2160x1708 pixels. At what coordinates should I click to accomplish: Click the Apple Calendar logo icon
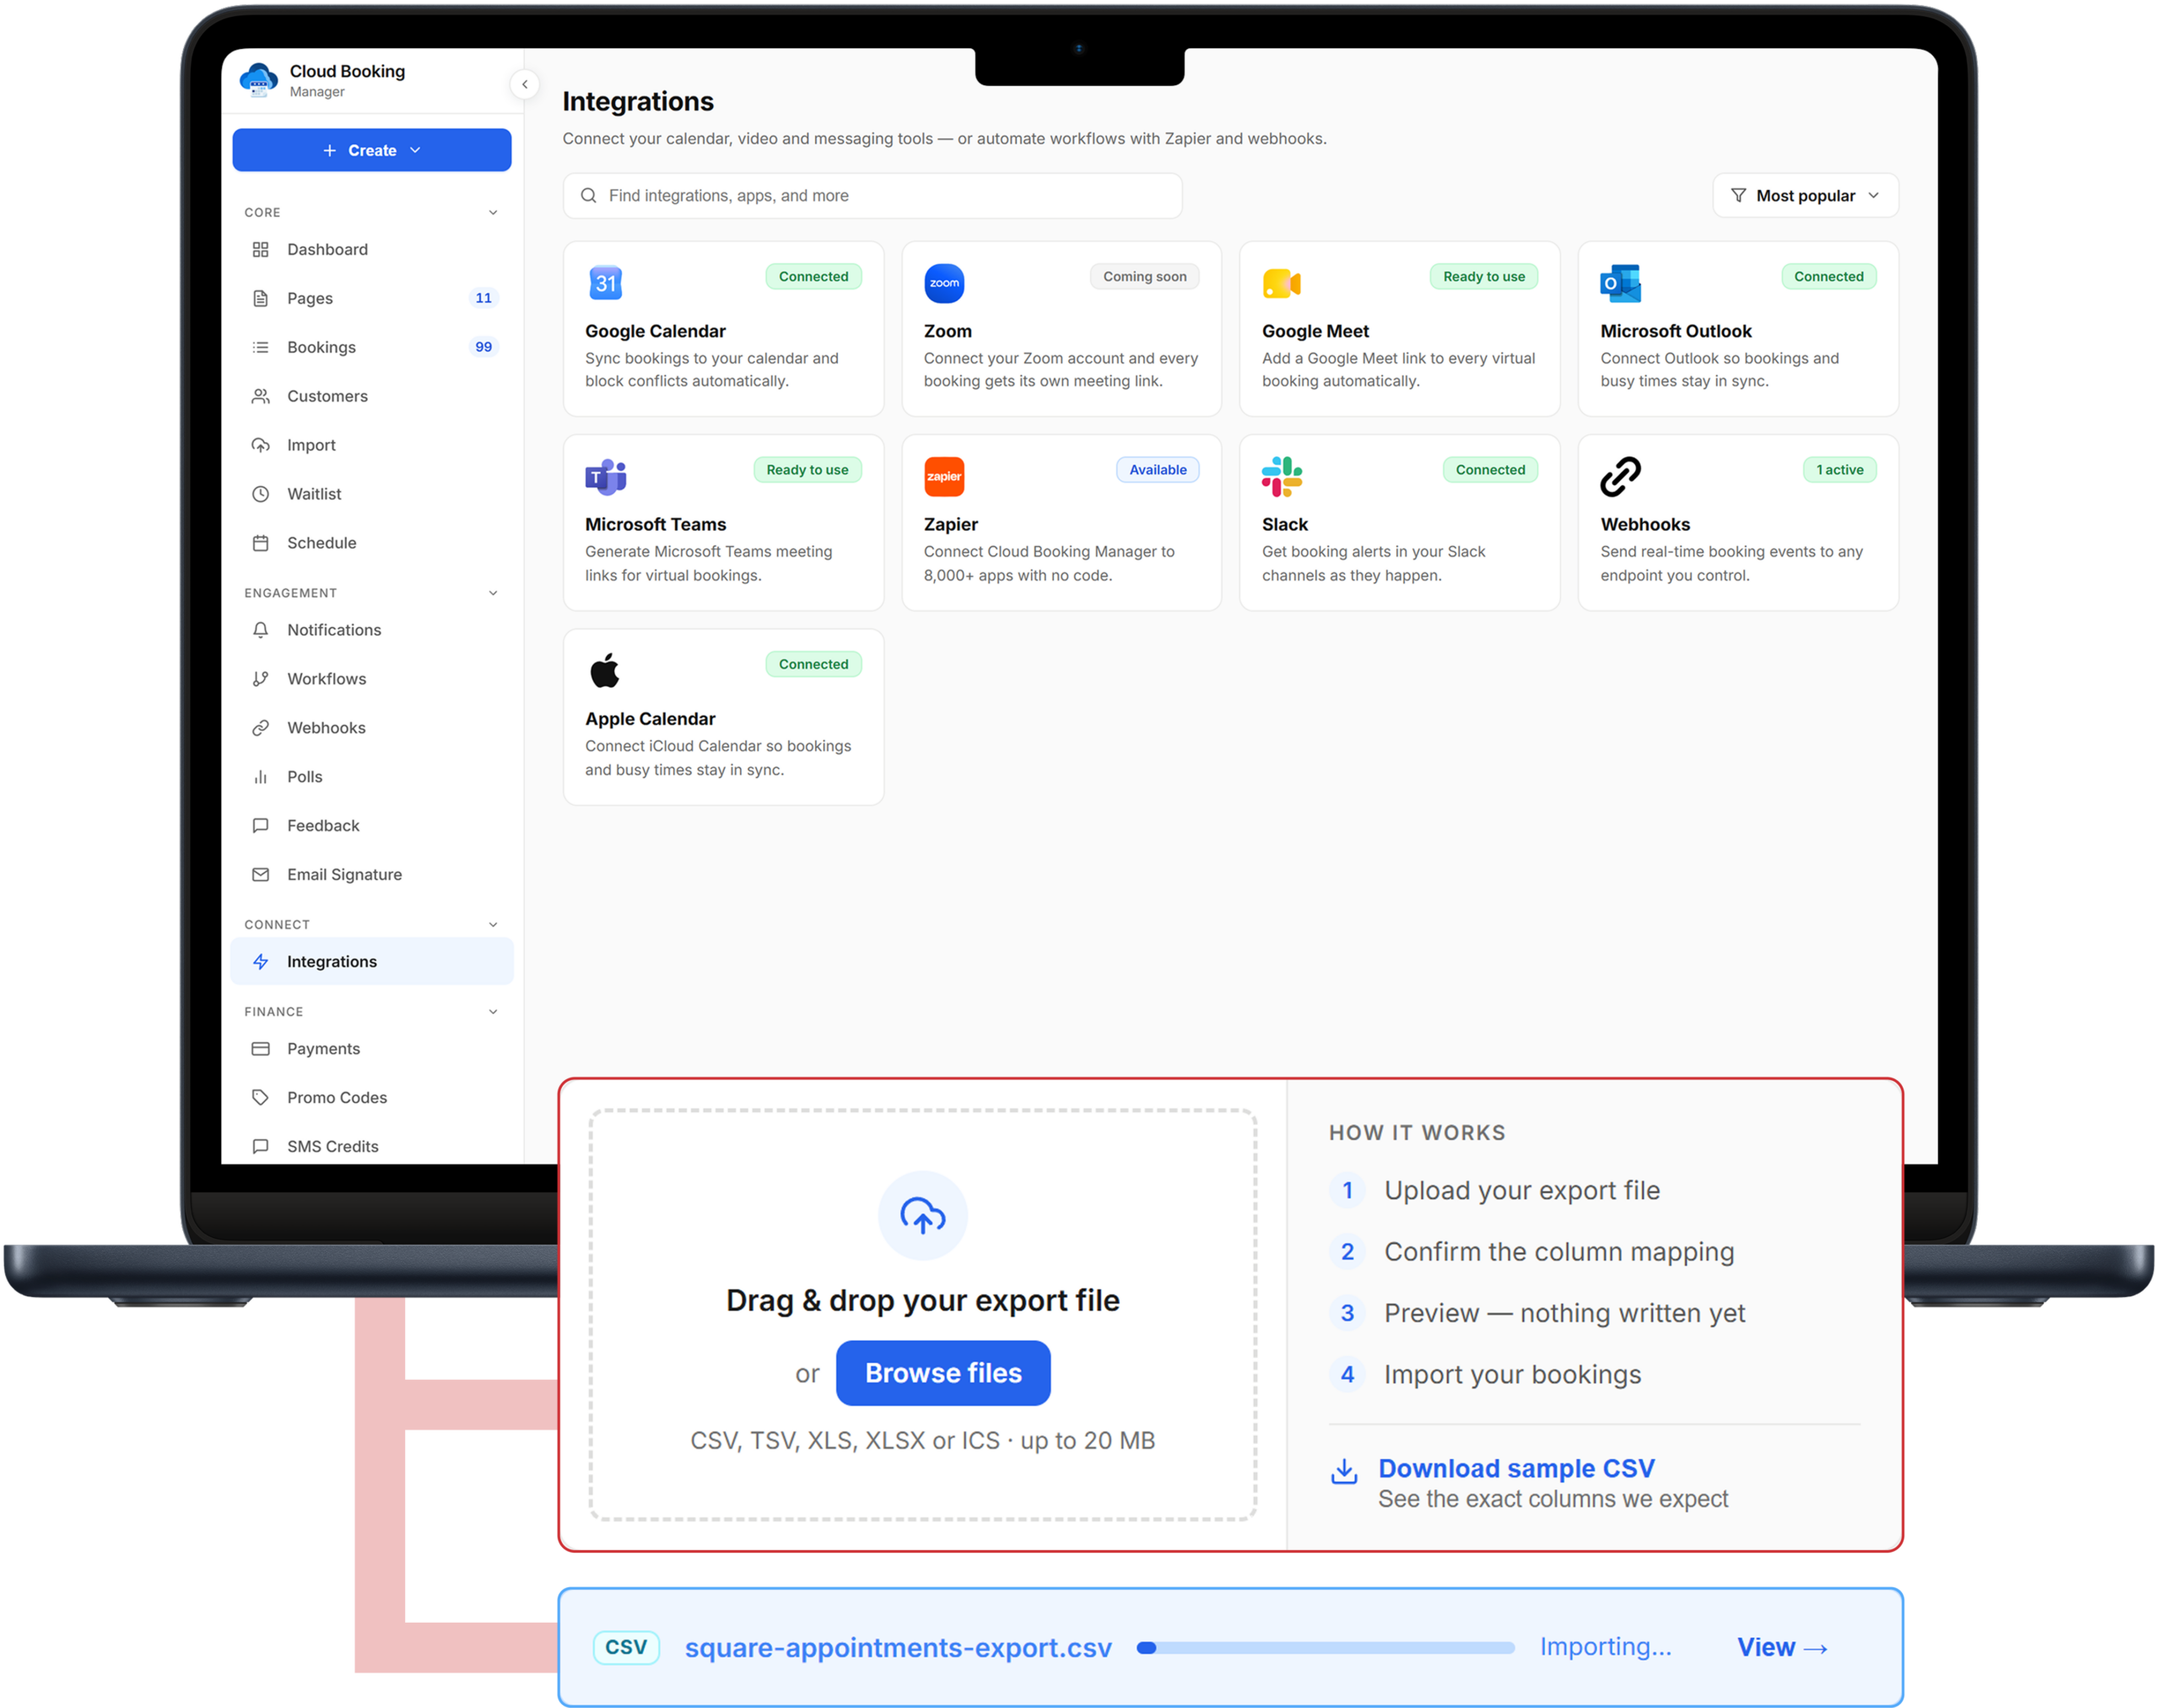point(605,670)
